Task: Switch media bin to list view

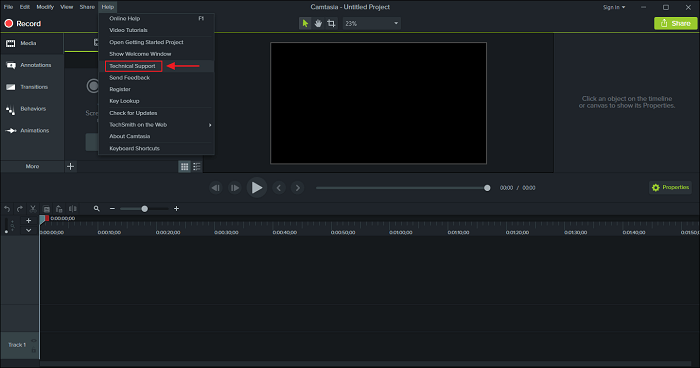Action: click(197, 167)
